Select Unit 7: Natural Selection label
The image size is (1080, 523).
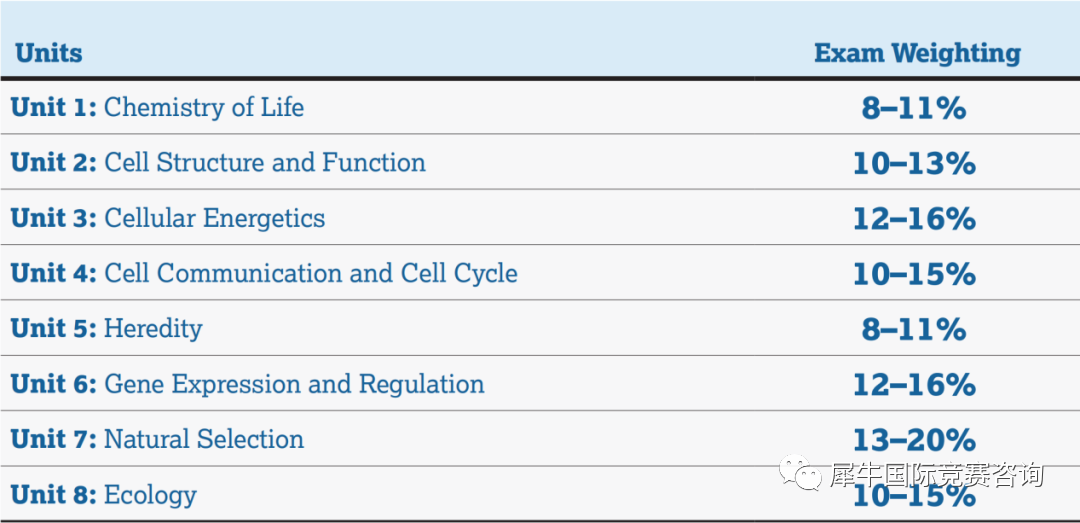click(157, 439)
